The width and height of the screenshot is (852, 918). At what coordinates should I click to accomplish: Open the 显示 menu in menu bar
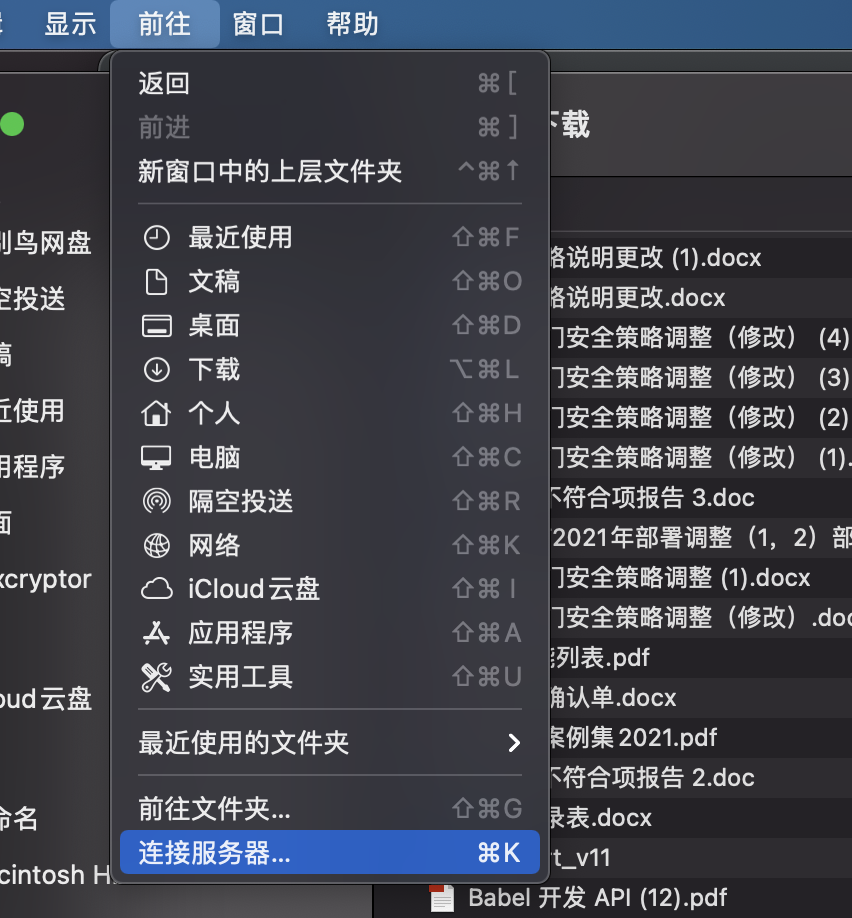(x=70, y=24)
